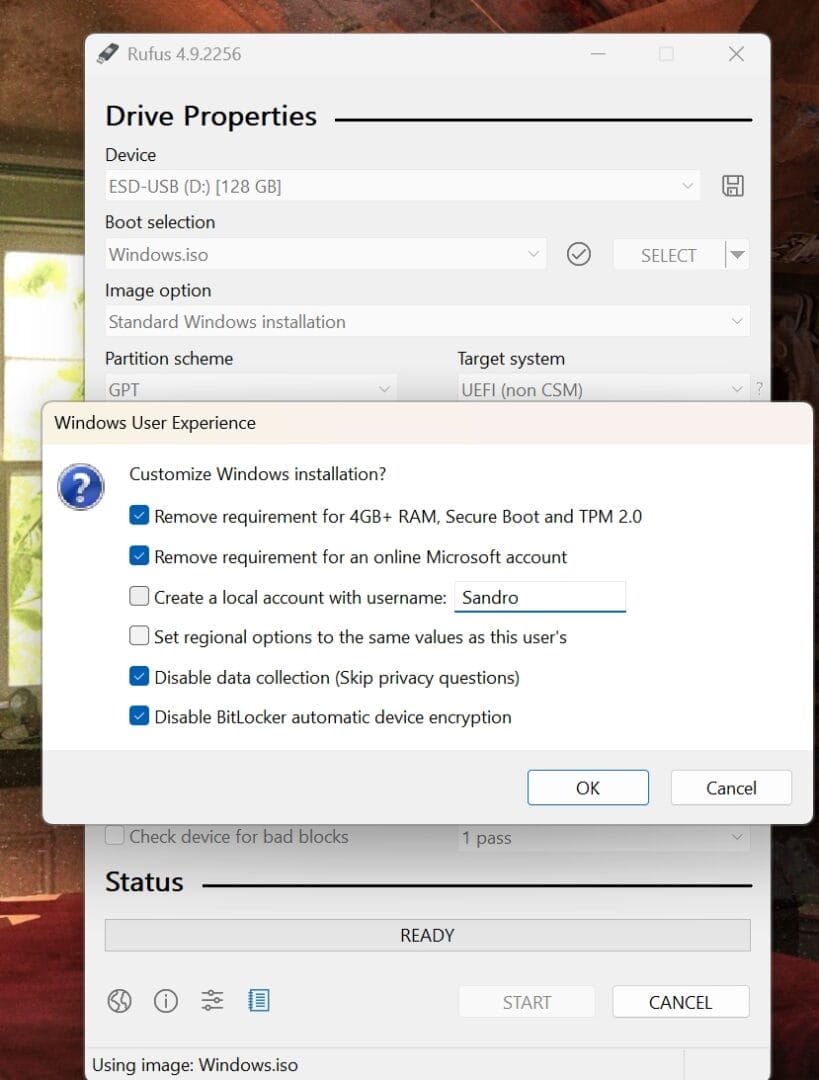Compute image checksums with the checkmark icon
The width and height of the screenshot is (819, 1080).
coord(578,254)
